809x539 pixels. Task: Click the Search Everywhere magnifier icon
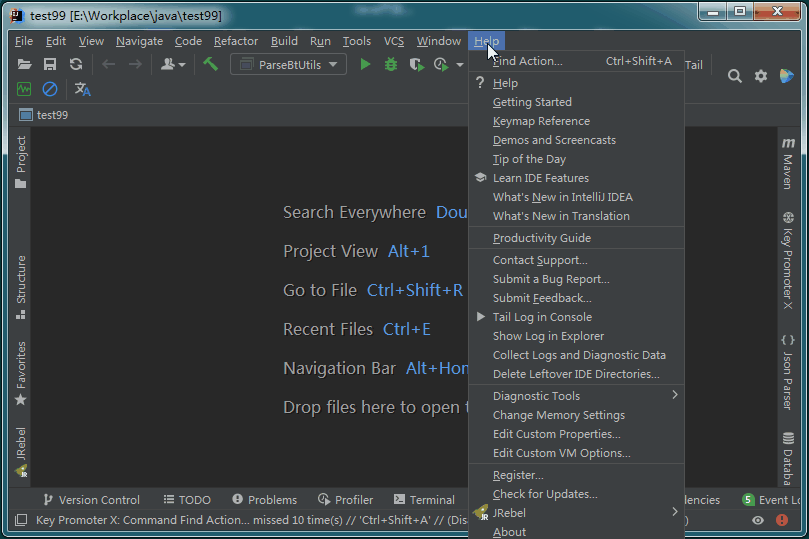pos(735,76)
